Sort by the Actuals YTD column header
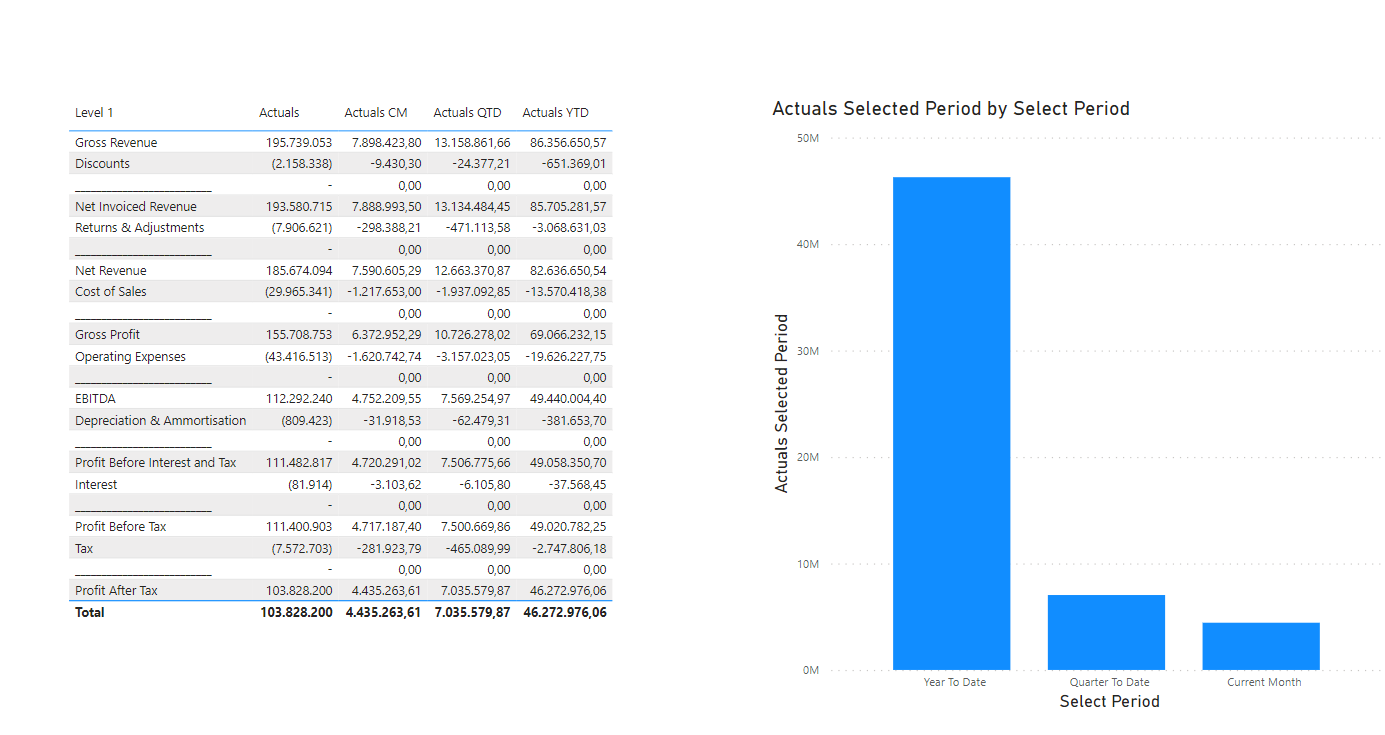The image size is (1385, 735). (x=555, y=113)
